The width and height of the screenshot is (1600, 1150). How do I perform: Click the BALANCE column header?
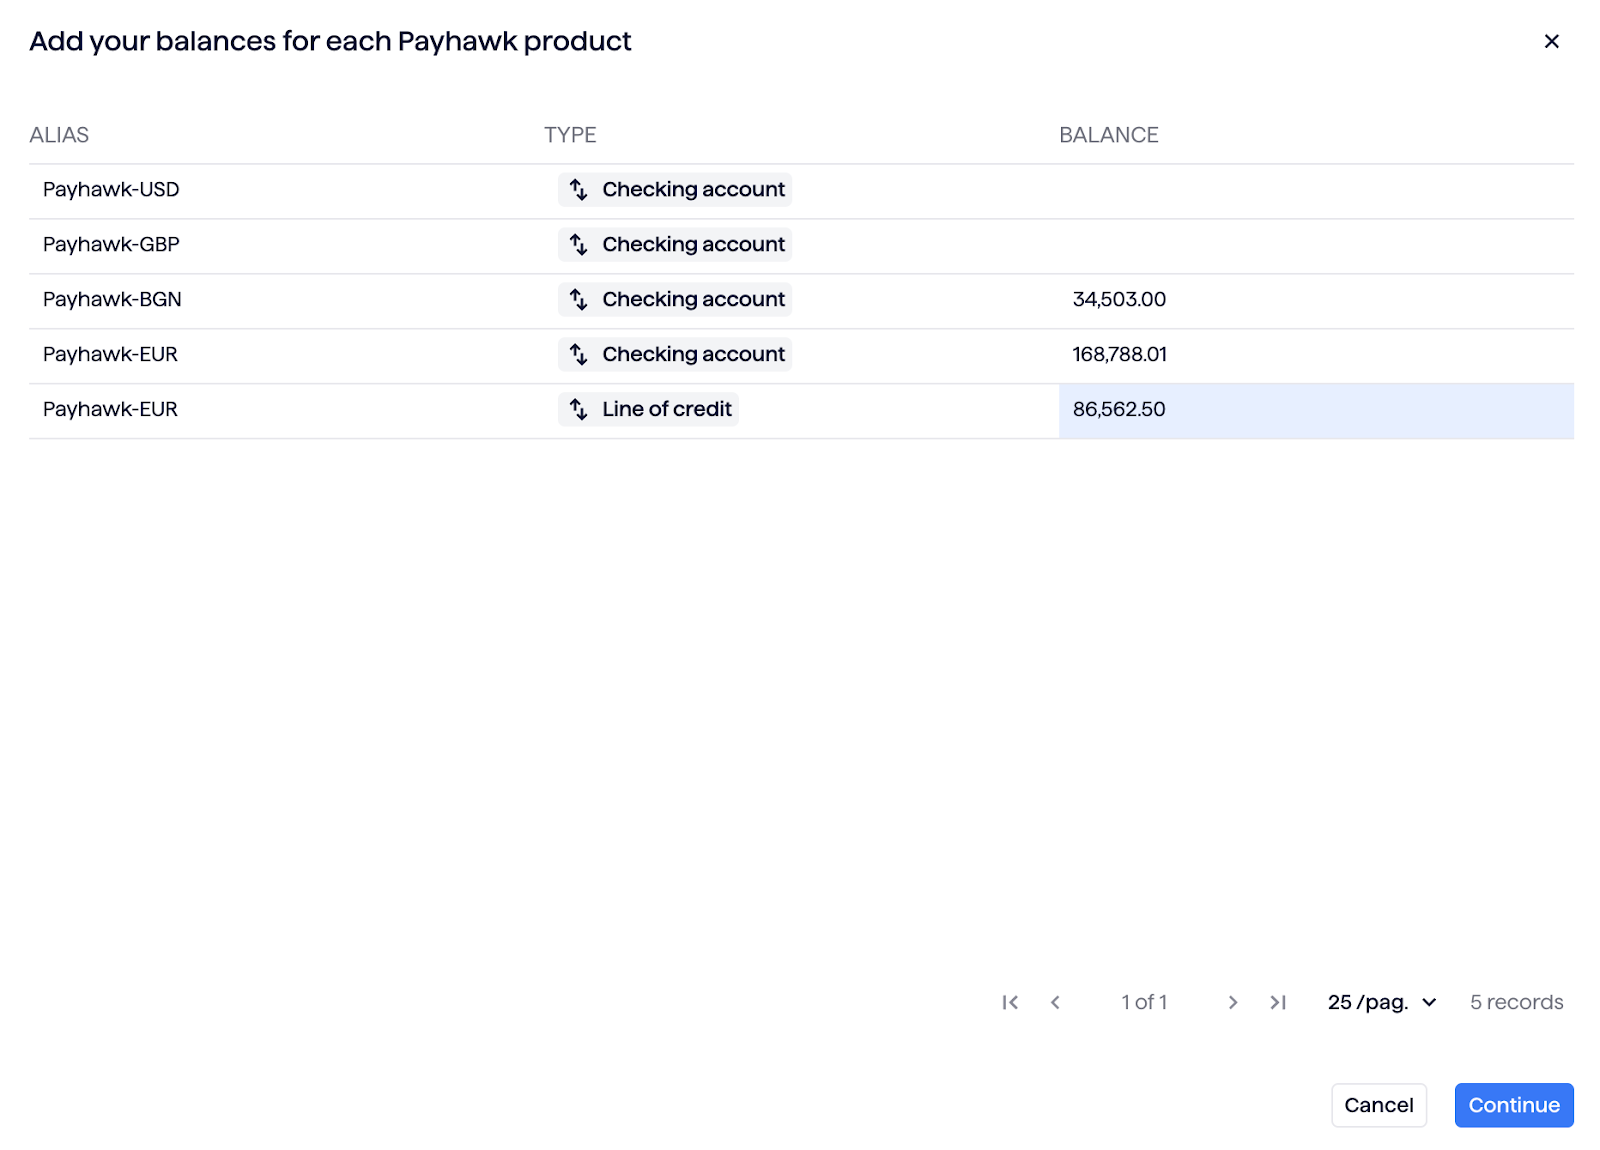(1108, 135)
